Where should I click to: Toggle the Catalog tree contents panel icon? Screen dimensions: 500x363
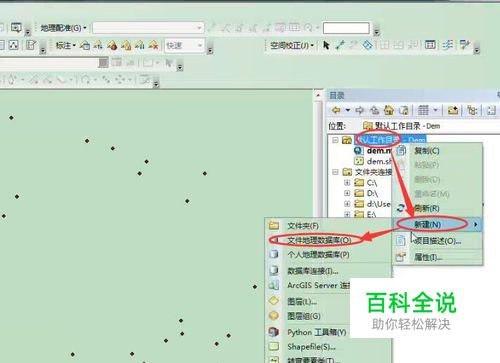tap(472, 110)
